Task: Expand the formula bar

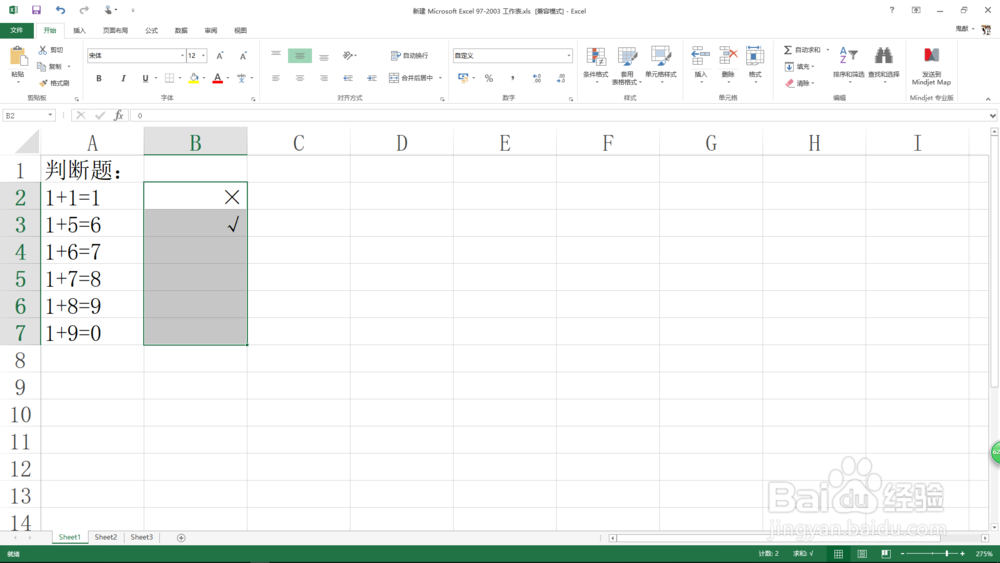Action: 992,115
